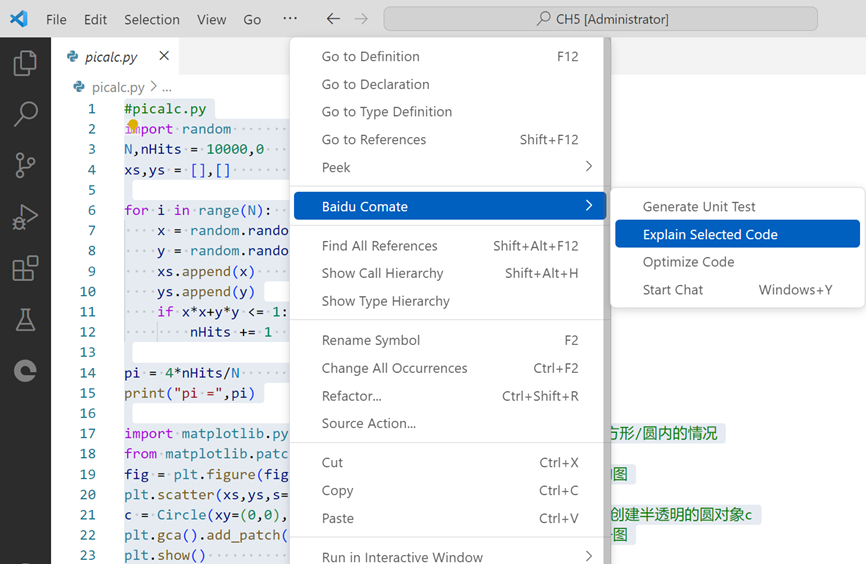This screenshot has width=866, height=564.
Task: Click picalc.py in the breadcrumb
Action: [118, 87]
